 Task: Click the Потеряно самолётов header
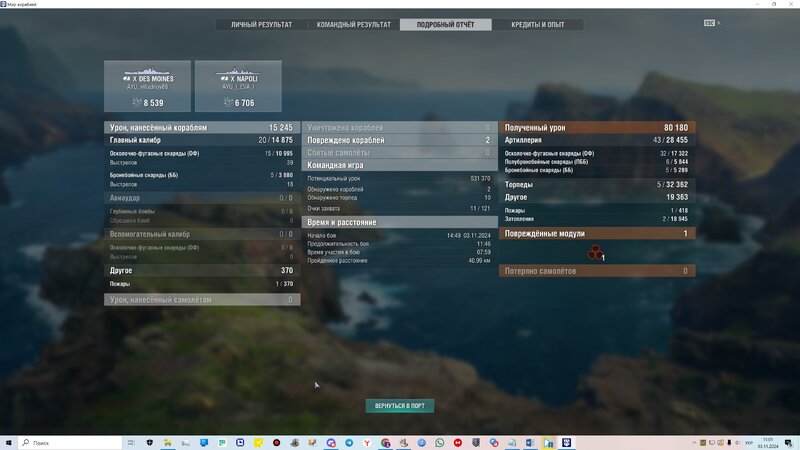coord(597,271)
